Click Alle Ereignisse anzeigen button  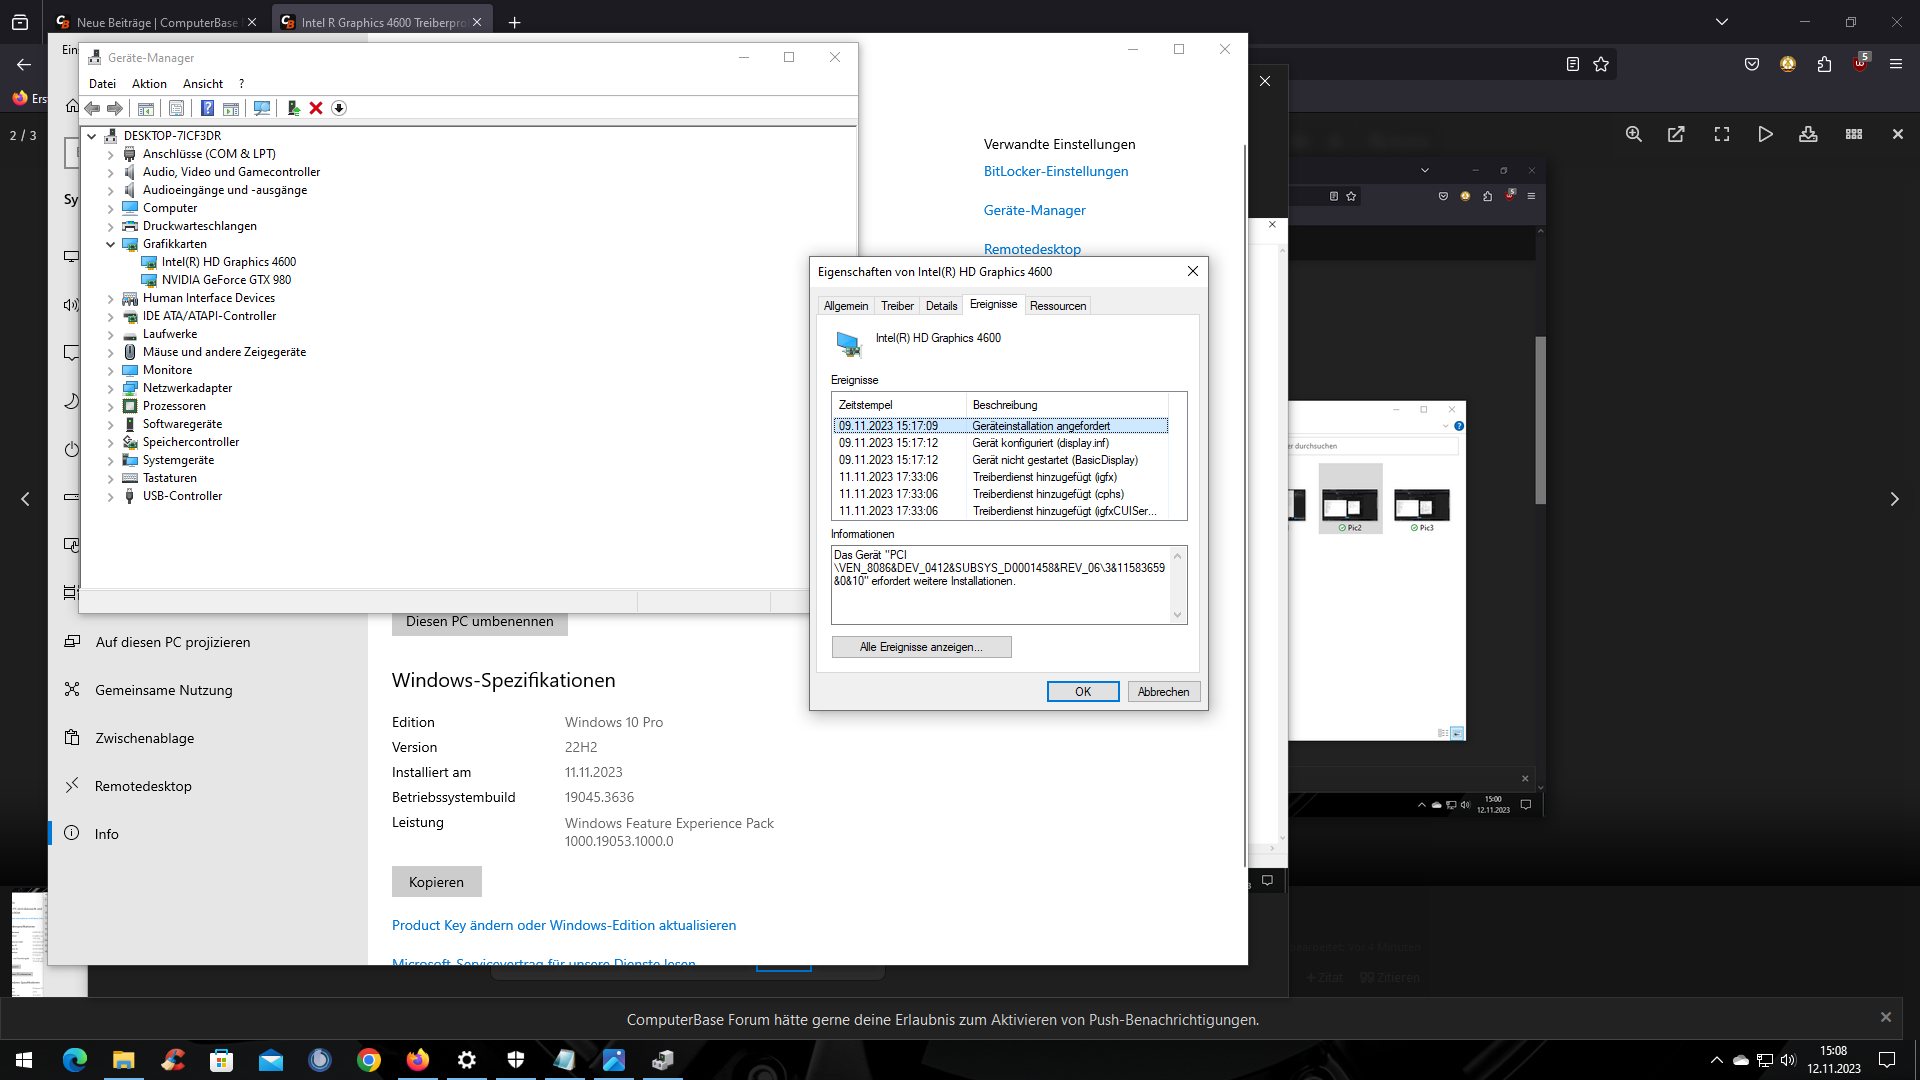(921, 647)
